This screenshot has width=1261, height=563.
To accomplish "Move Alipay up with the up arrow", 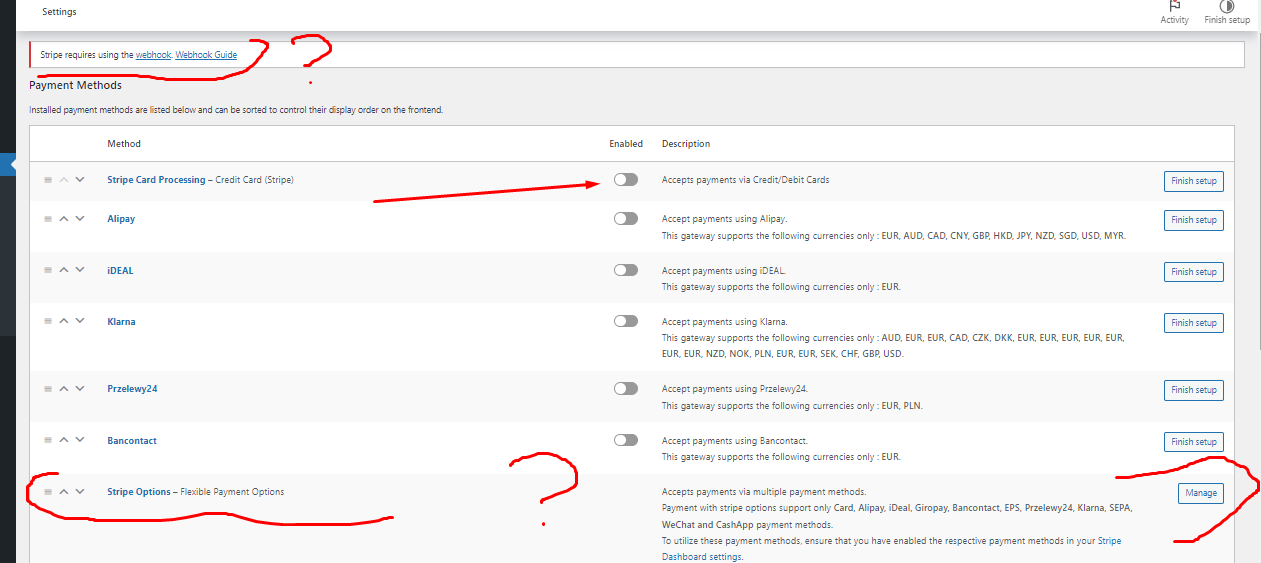I will click(x=64, y=218).
